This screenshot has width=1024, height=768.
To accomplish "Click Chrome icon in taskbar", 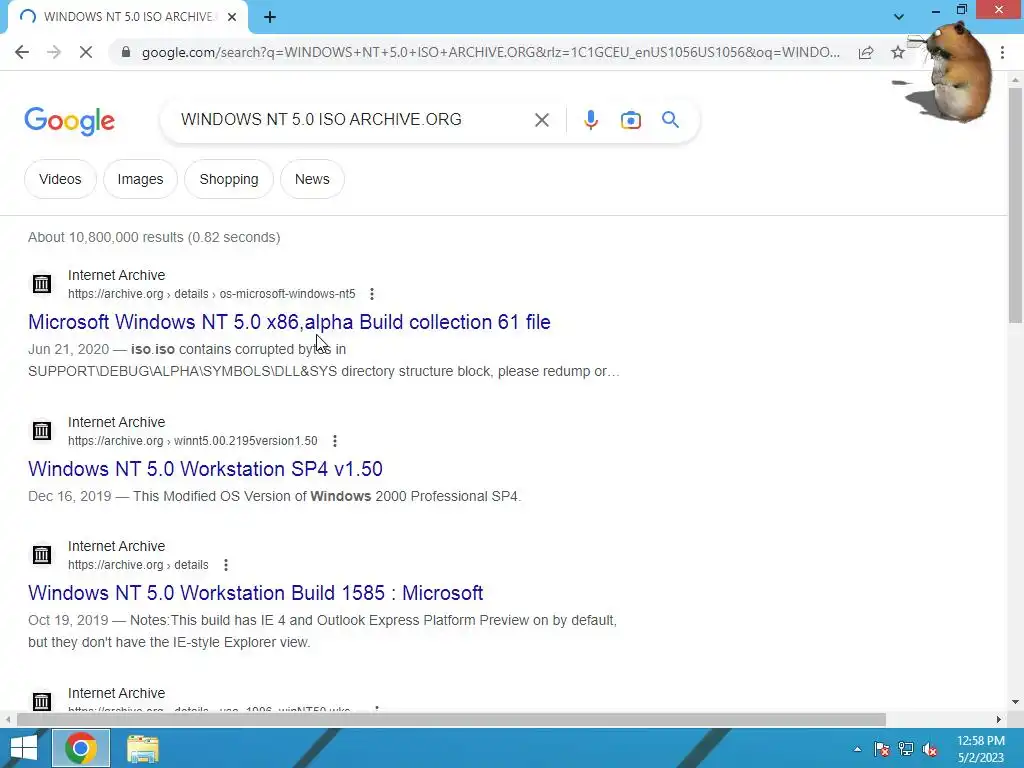I will point(81,748).
